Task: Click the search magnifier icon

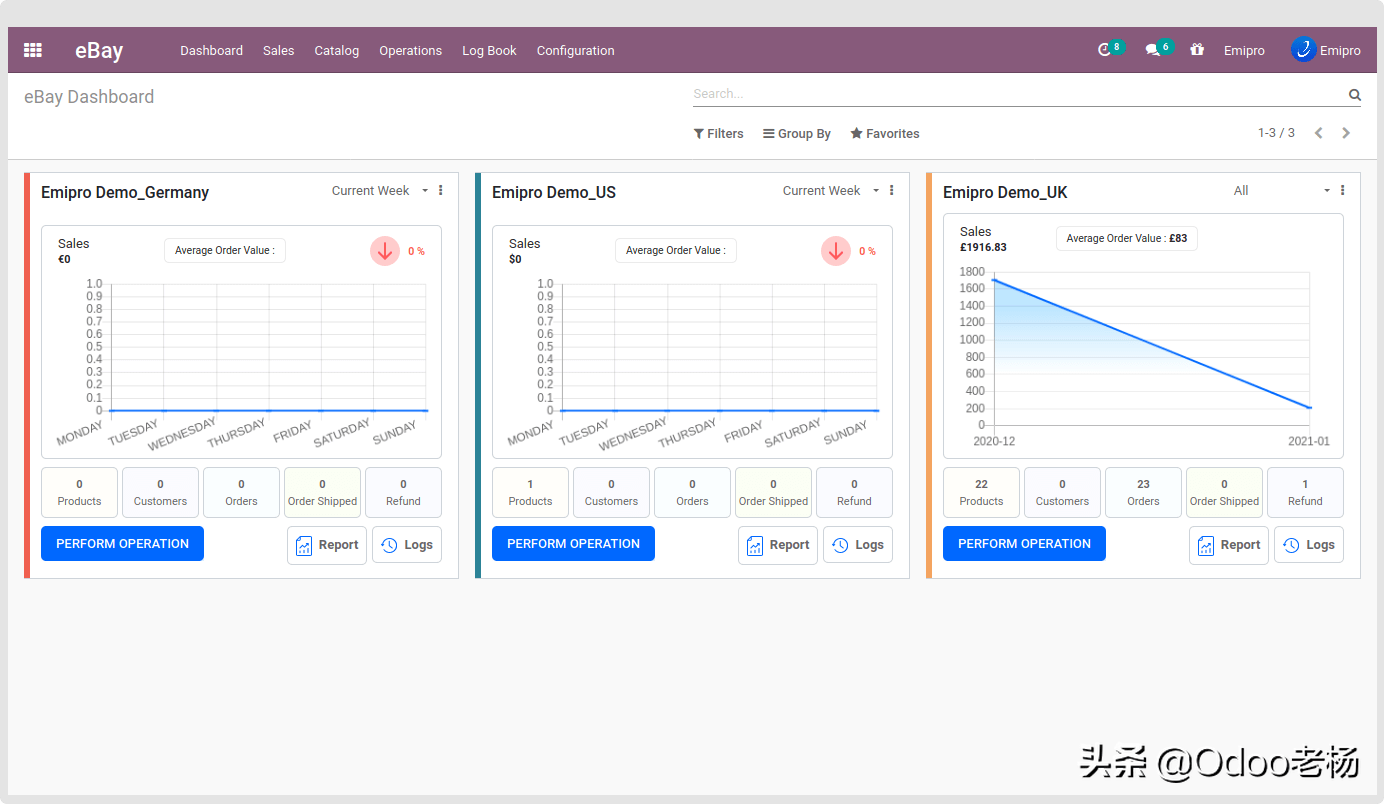Action: (x=1355, y=95)
